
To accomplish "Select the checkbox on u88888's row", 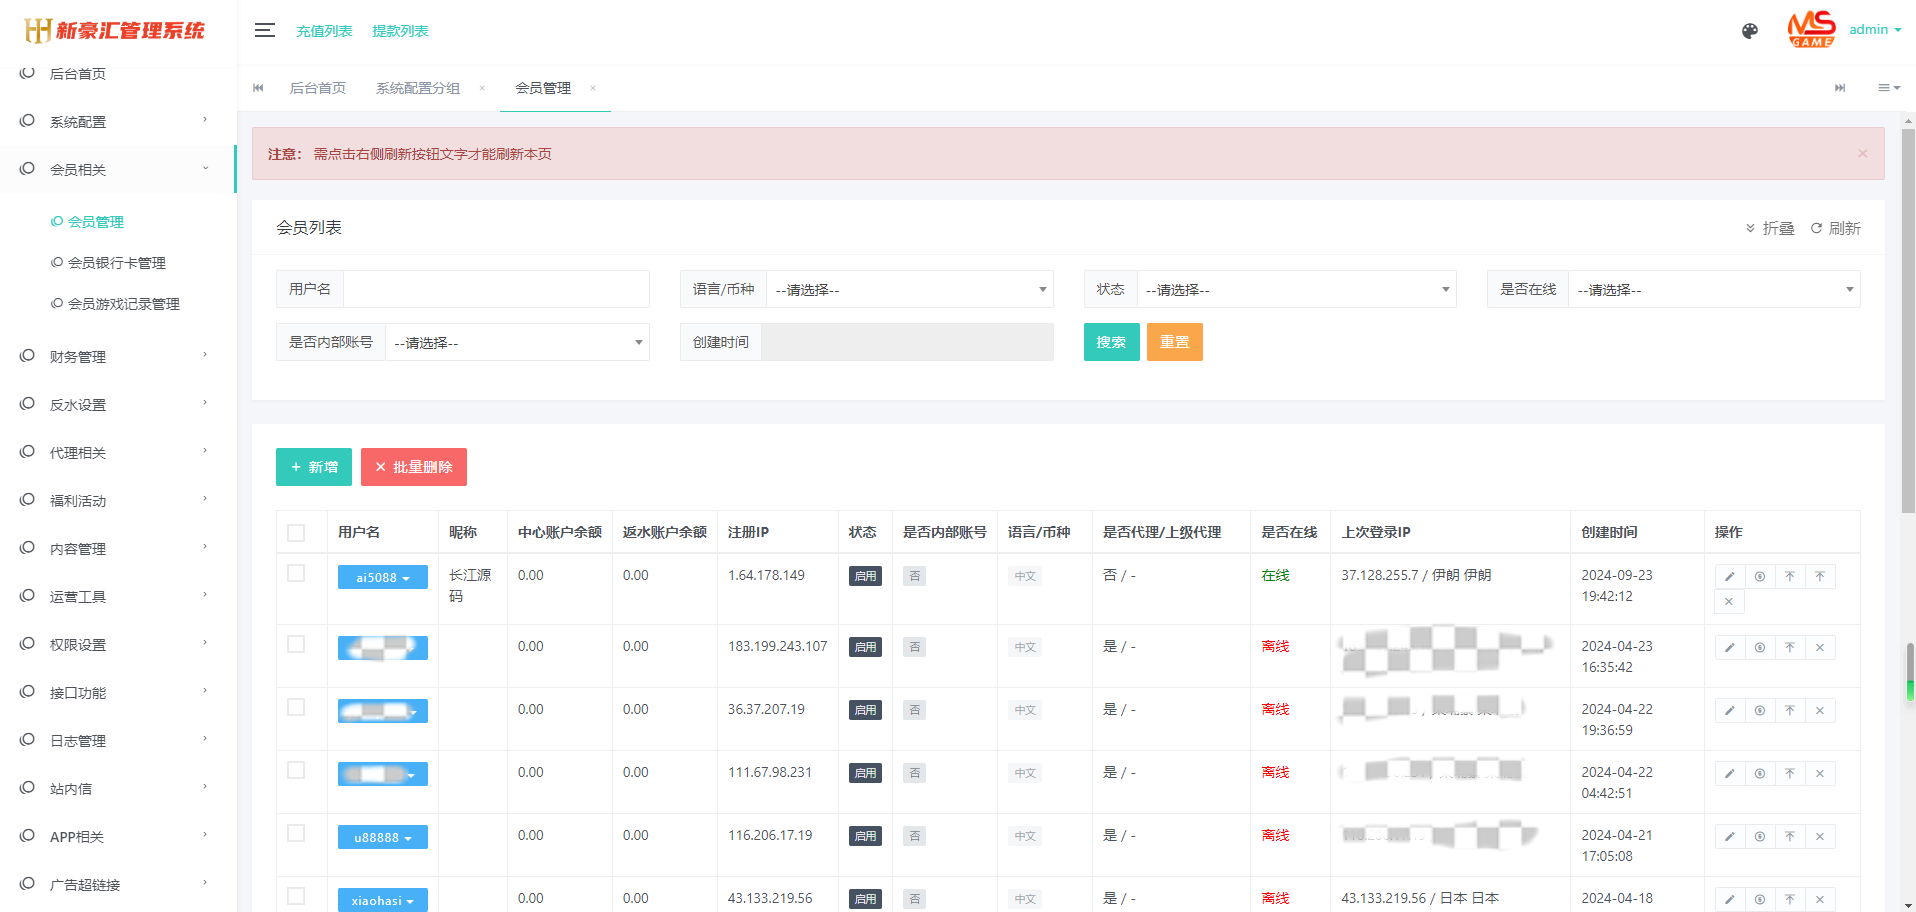I will point(296,833).
